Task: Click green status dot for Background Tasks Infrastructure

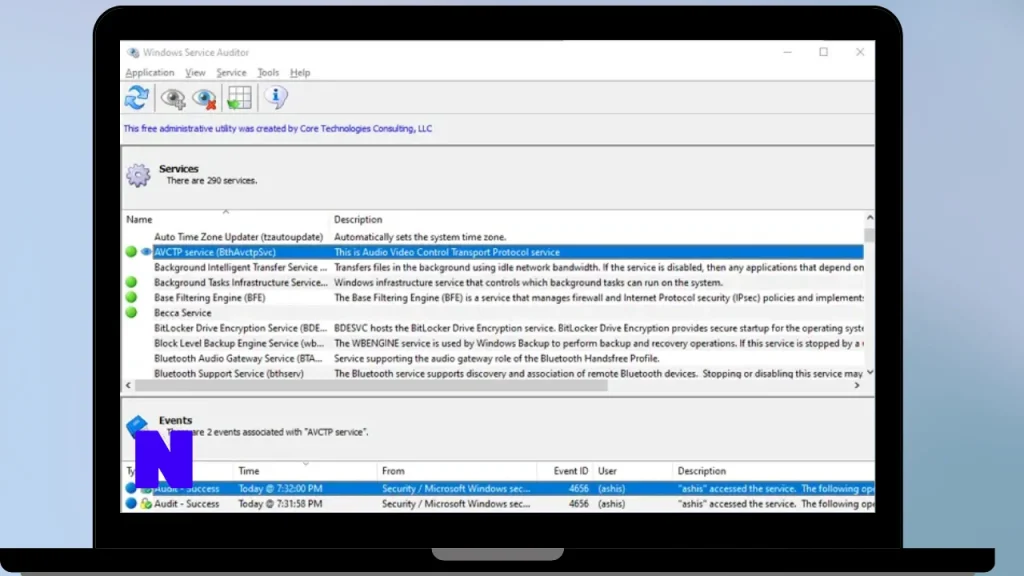Action: coord(131,282)
